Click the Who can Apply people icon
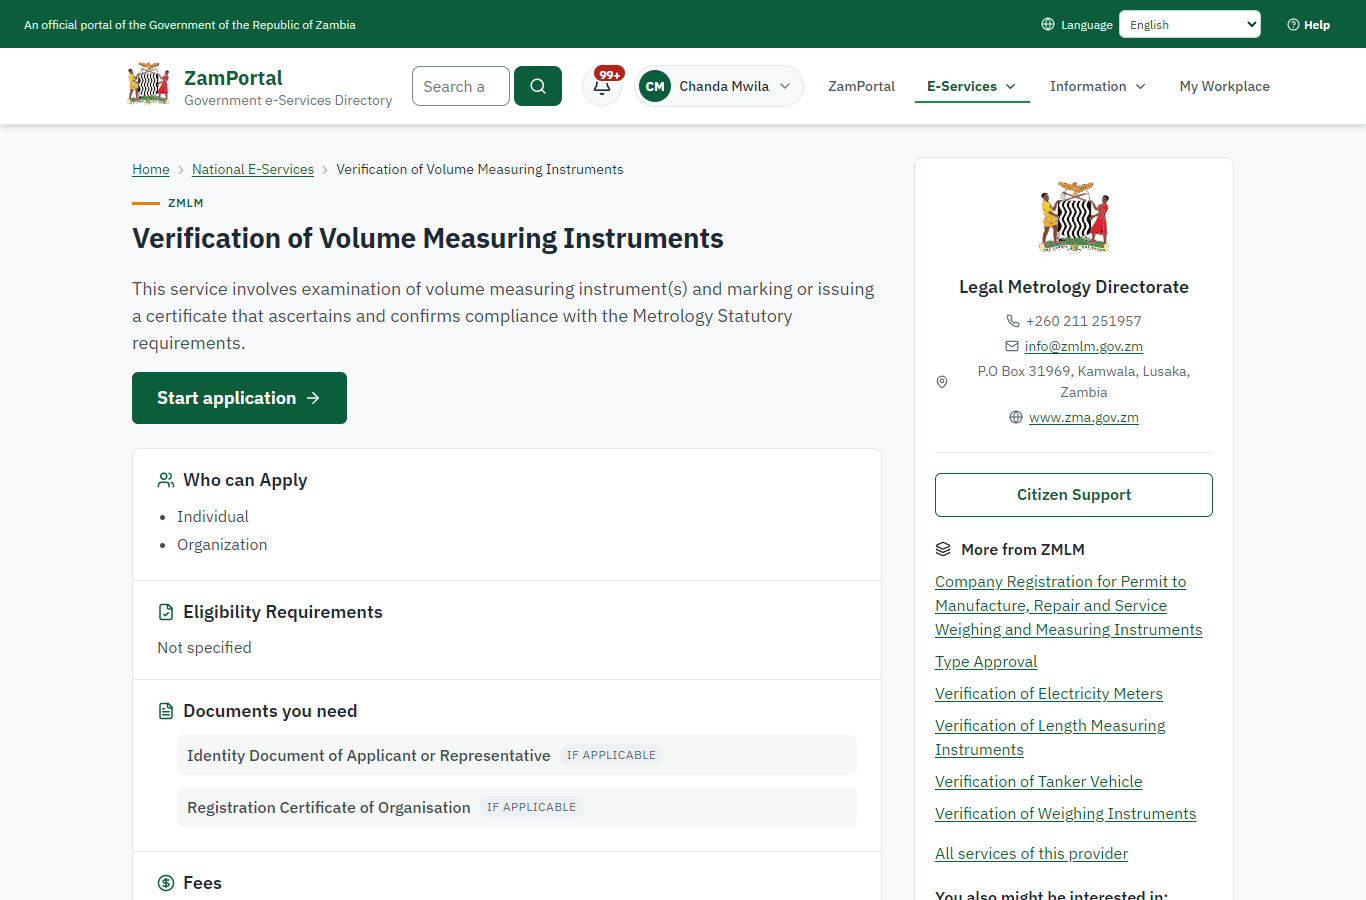Screen dimensions: 1366x900 166,480
